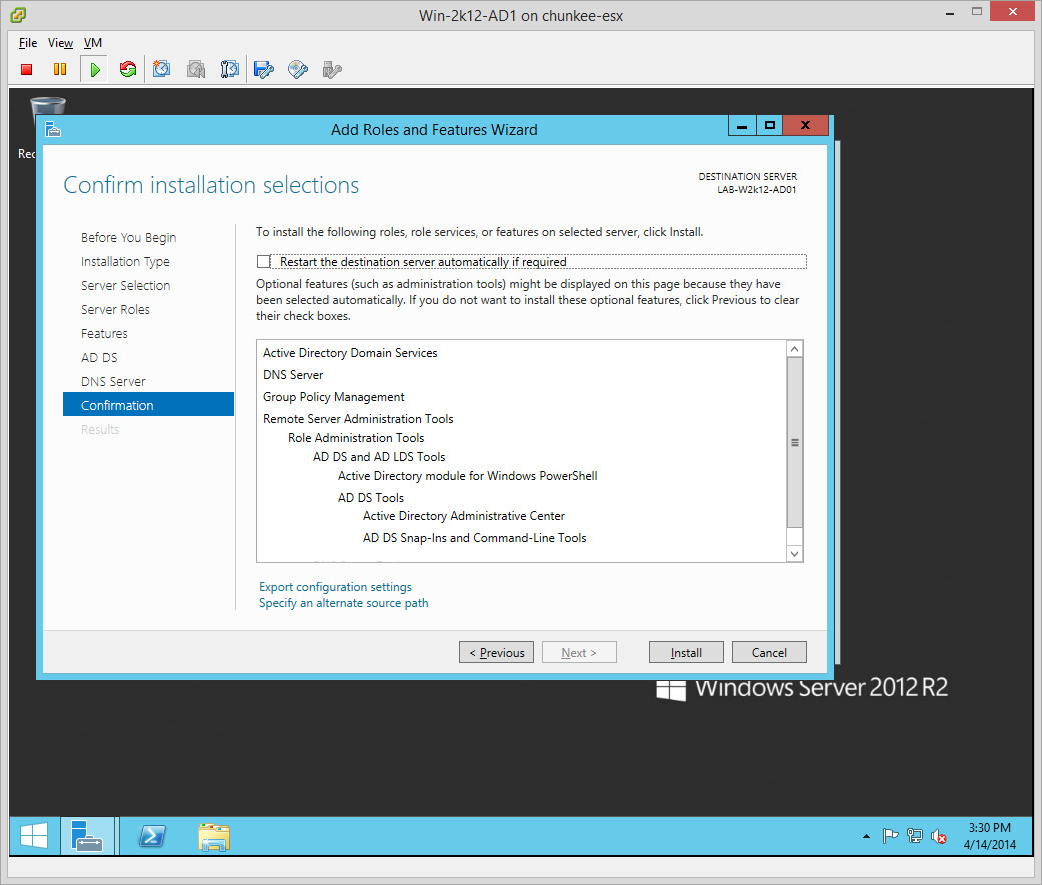Image resolution: width=1042 pixels, height=885 pixels.
Task: Click the Install button
Action: tap(686, 652)
